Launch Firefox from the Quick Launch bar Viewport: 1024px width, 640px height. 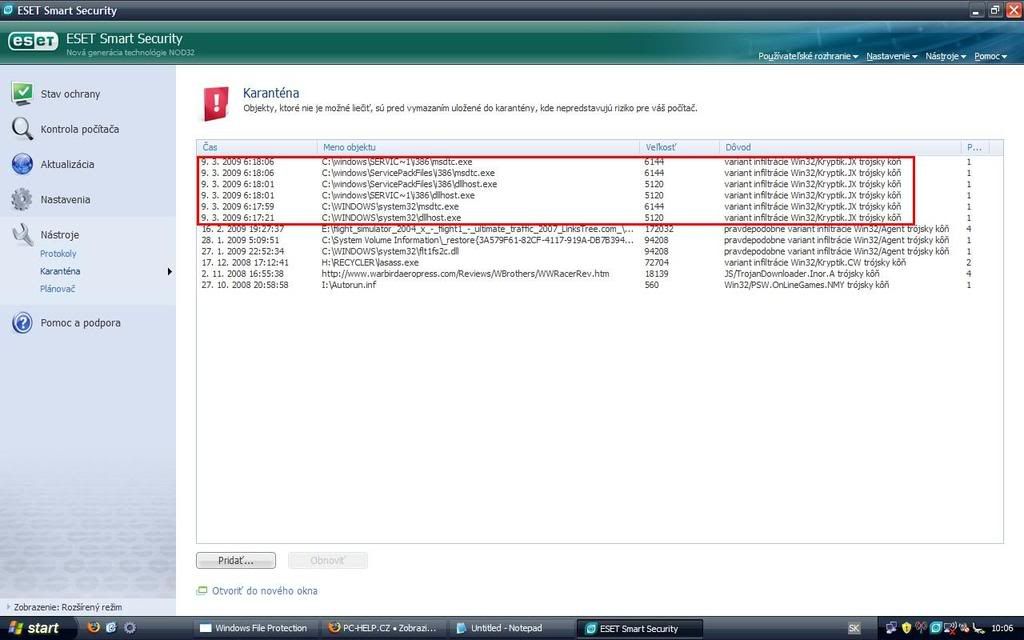point(93,628)
